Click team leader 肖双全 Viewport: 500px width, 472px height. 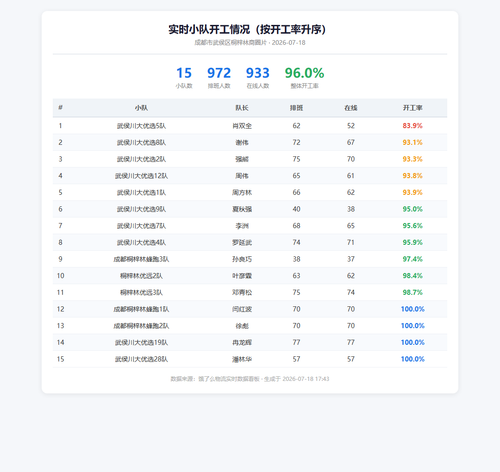click(x=242, y=126)
